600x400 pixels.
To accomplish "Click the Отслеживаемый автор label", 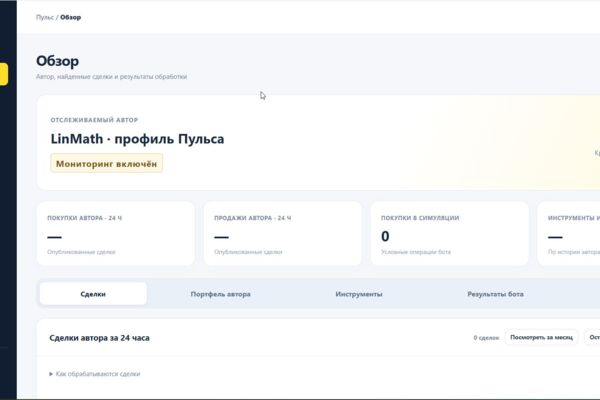I will pyautogui.click(x=94, y=120).
